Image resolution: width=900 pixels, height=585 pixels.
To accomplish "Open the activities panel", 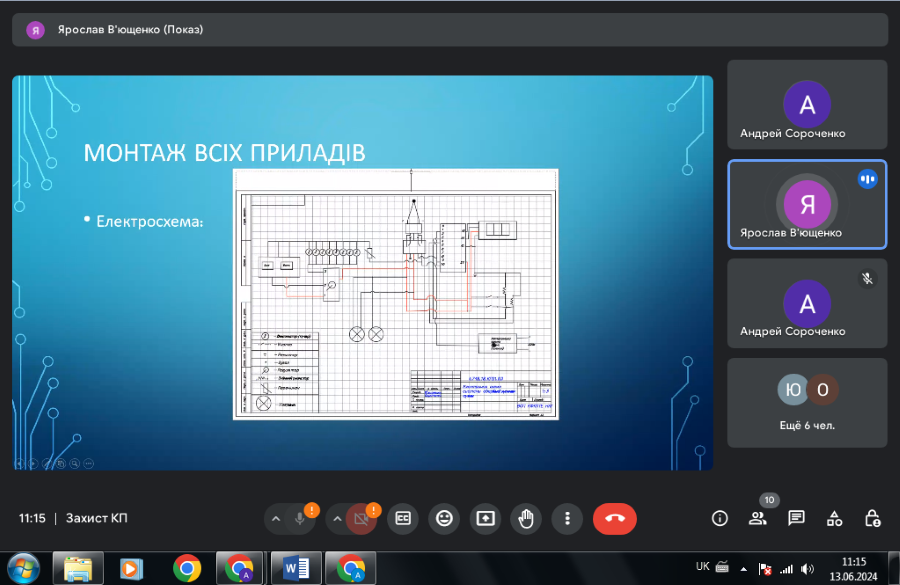I will [x=834, y=518].
